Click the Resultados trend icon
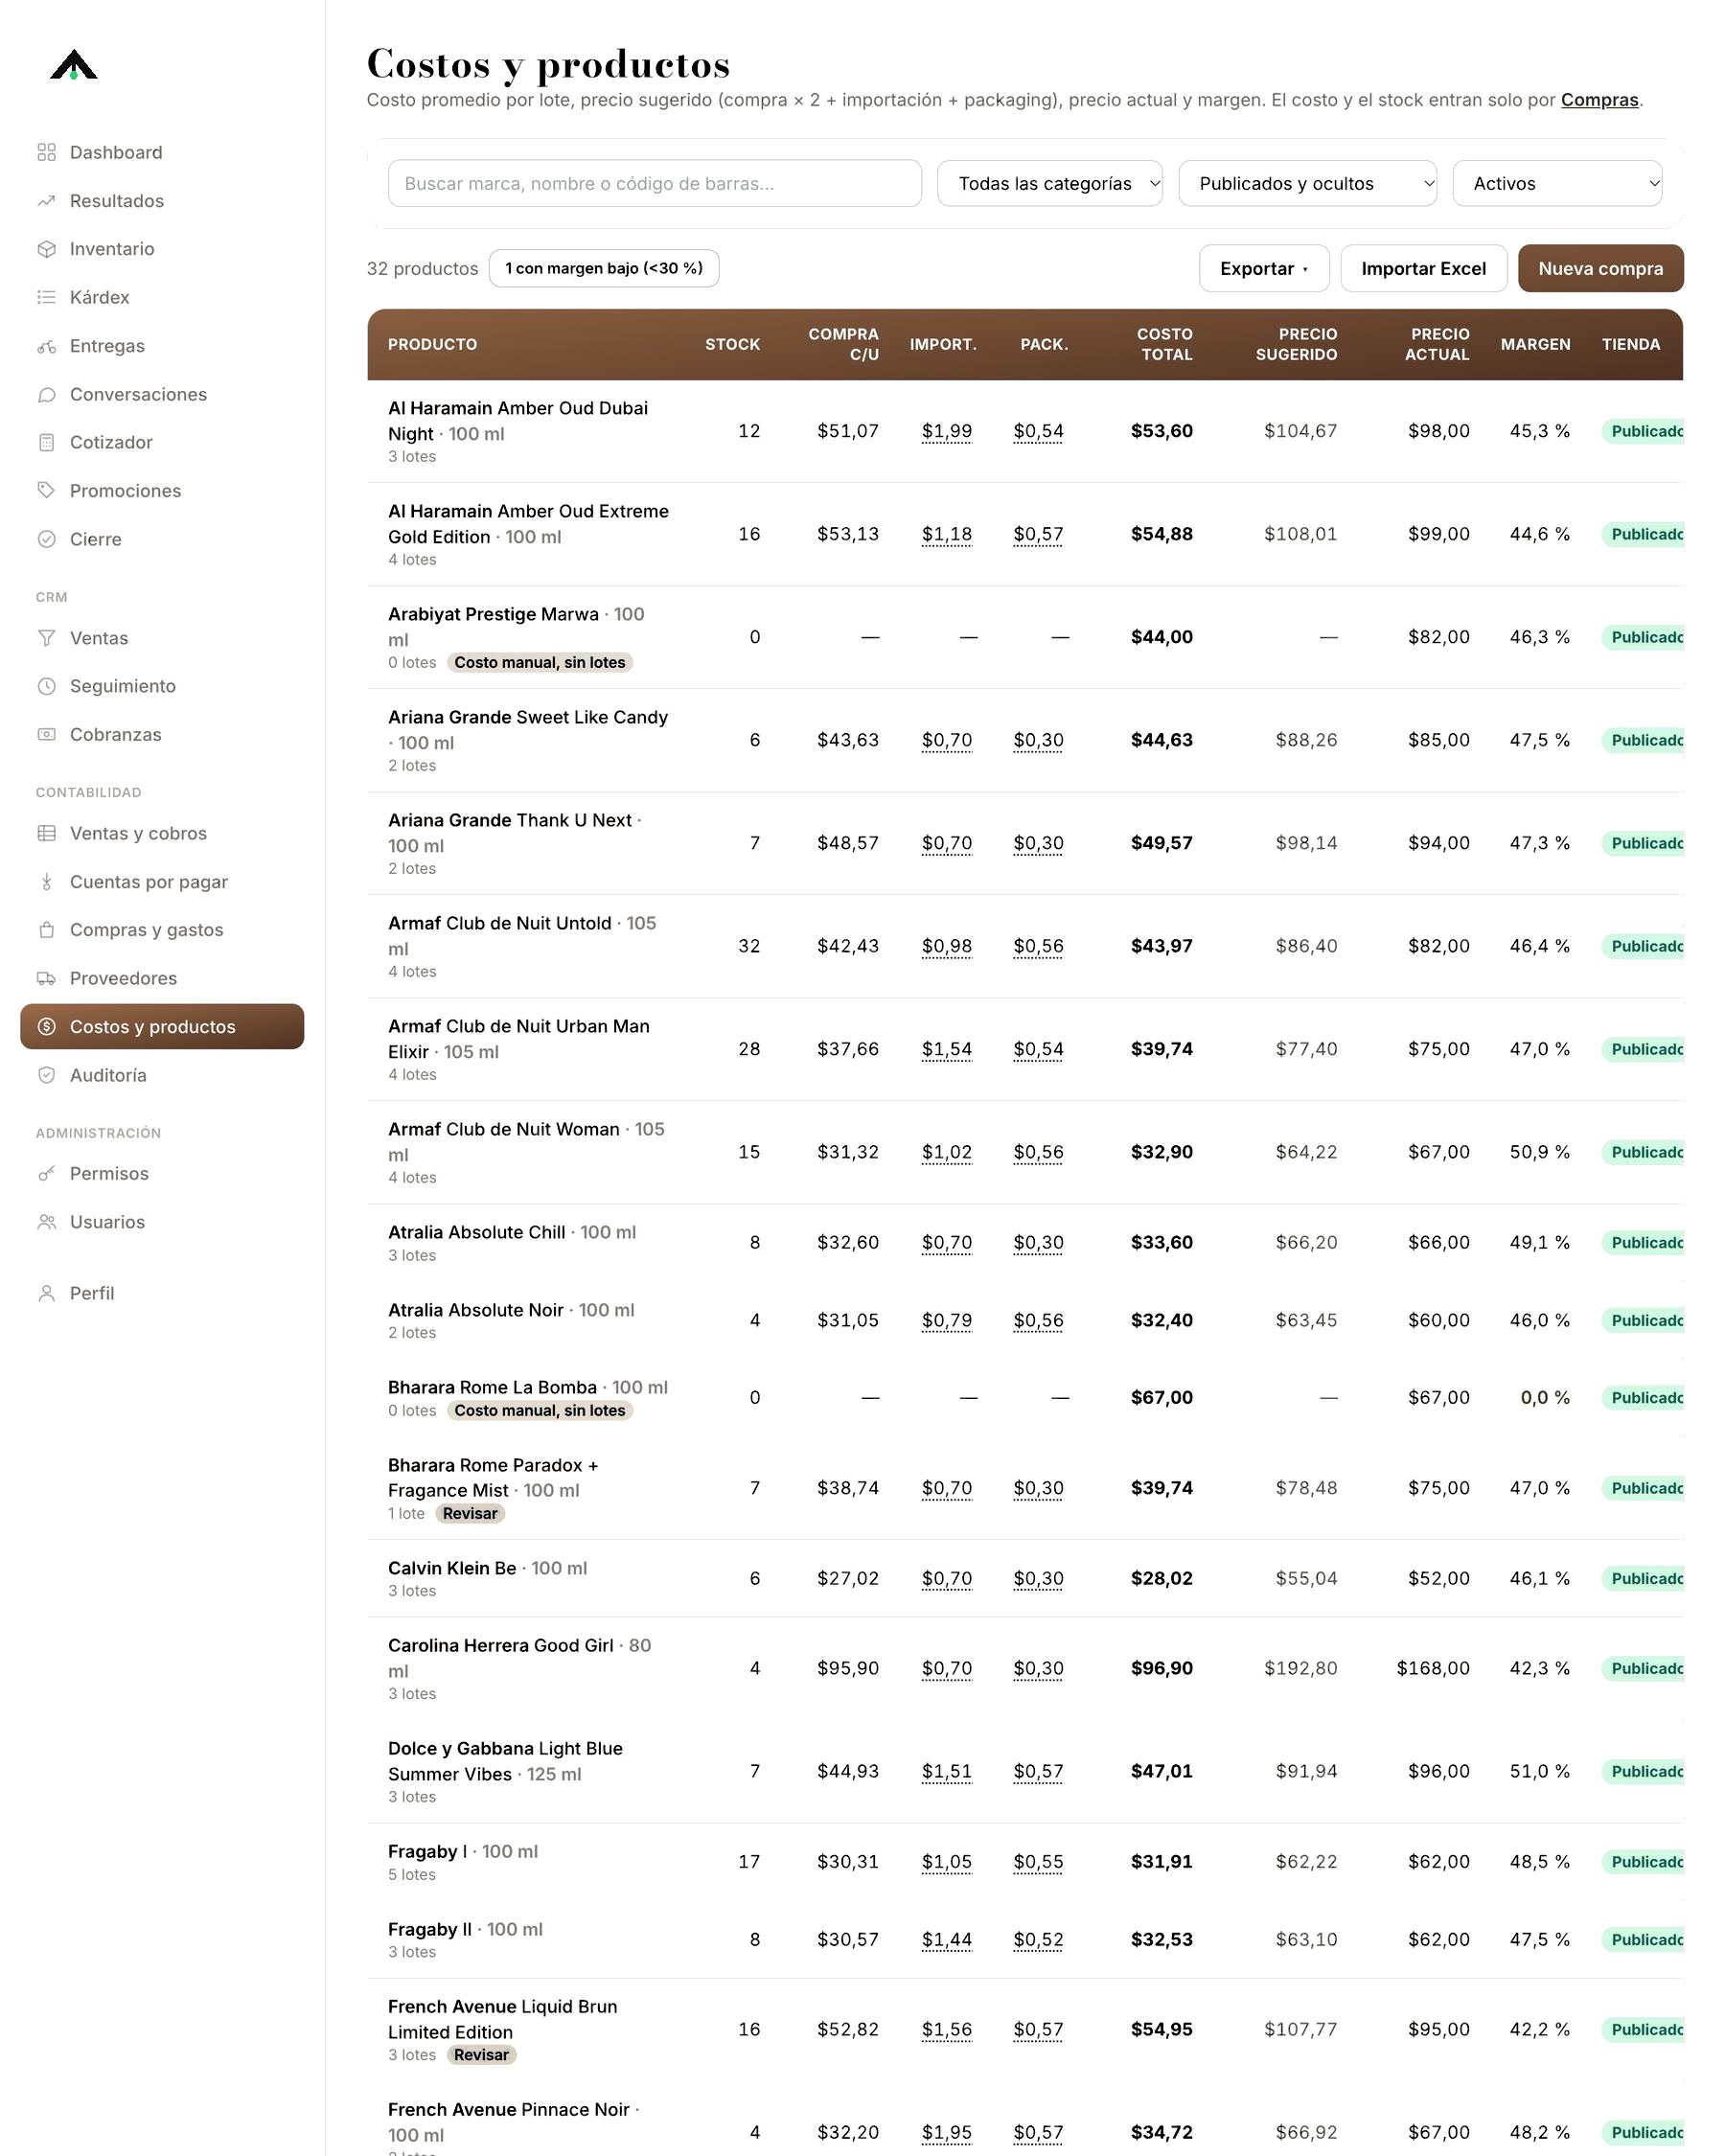 click(x=46, y=201)
